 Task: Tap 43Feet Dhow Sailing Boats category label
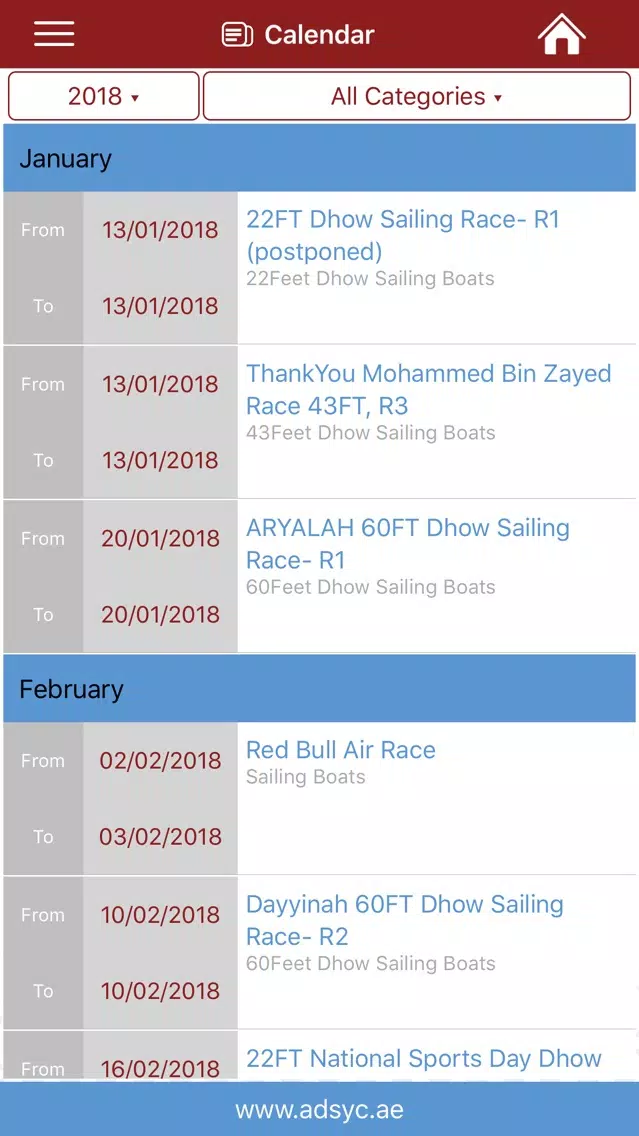tap(370, 433)
